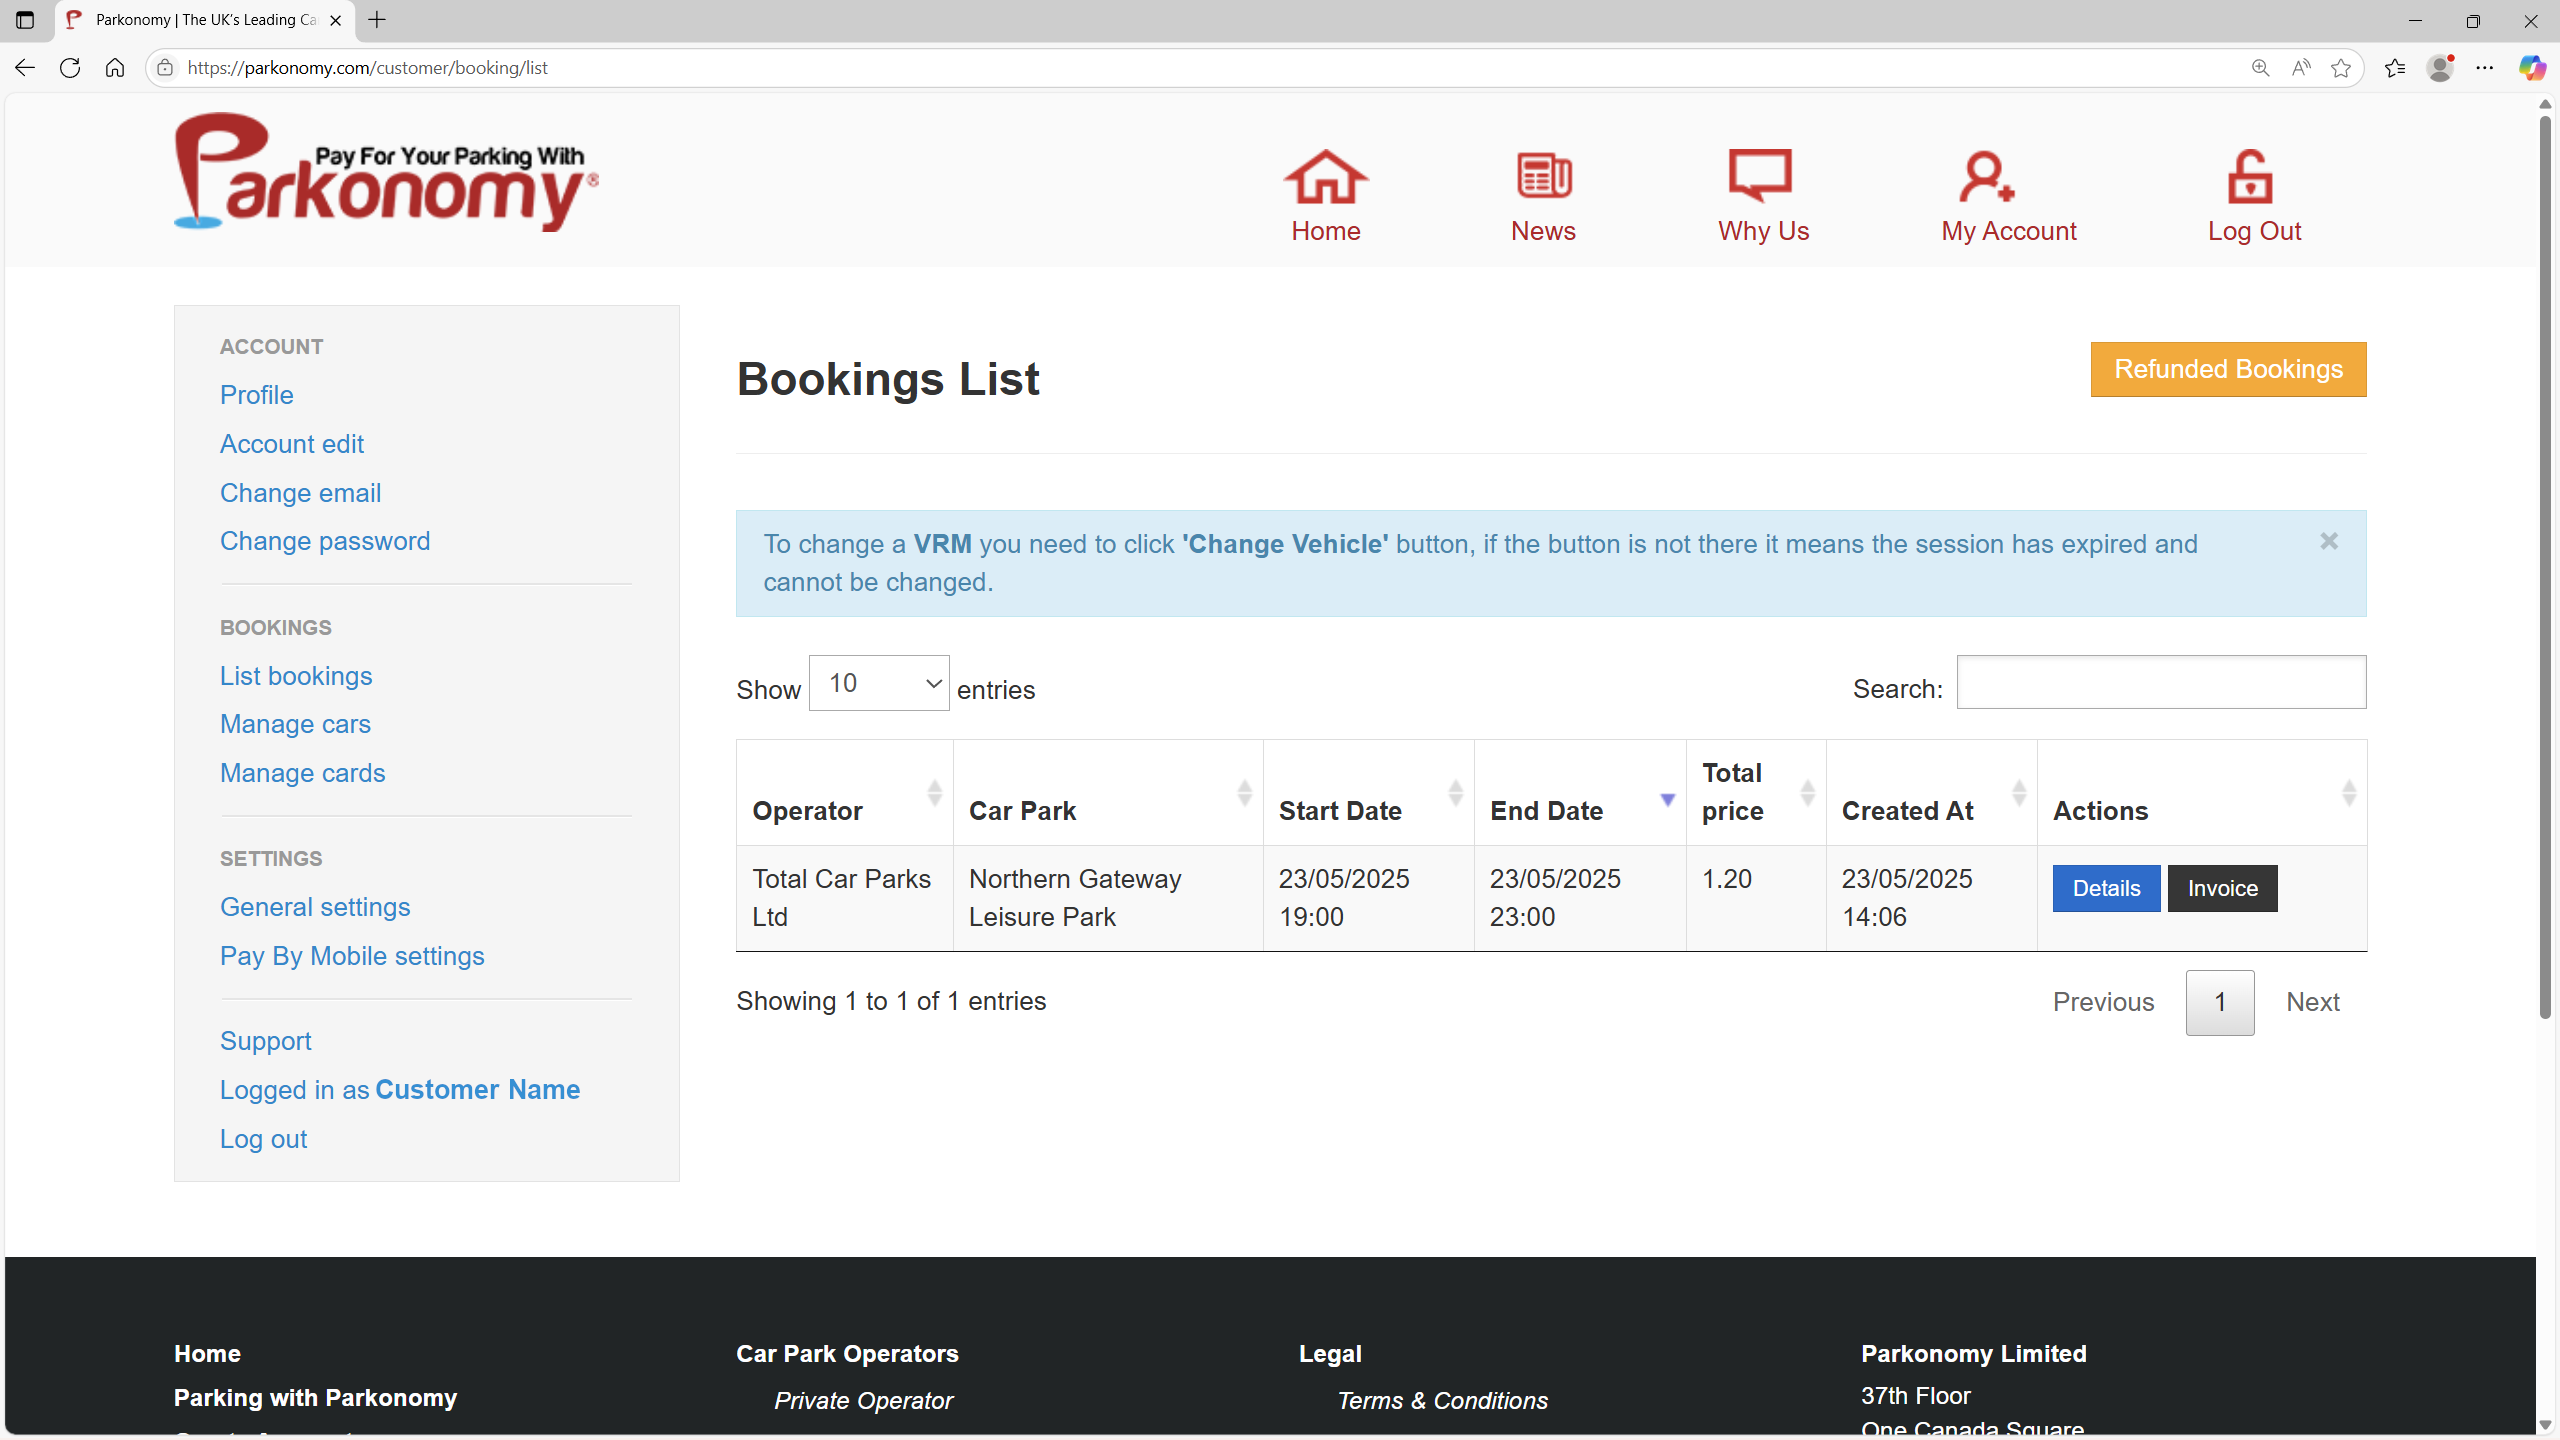The image size is (2560, 1440).
Task: Open Account edit link
Action: 292,444
